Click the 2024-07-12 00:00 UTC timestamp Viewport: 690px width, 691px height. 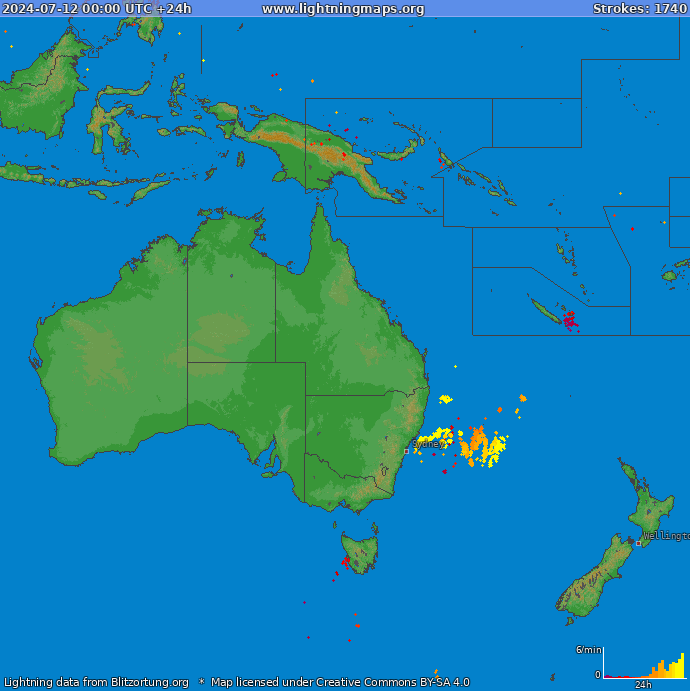(96, 9)
